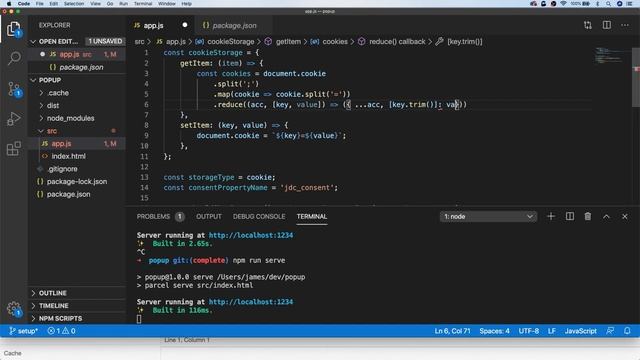Image resolution: width=640 pixels, height=360 pixels.
Task: Open index.html in the file tree
Action: coord(77,156)
